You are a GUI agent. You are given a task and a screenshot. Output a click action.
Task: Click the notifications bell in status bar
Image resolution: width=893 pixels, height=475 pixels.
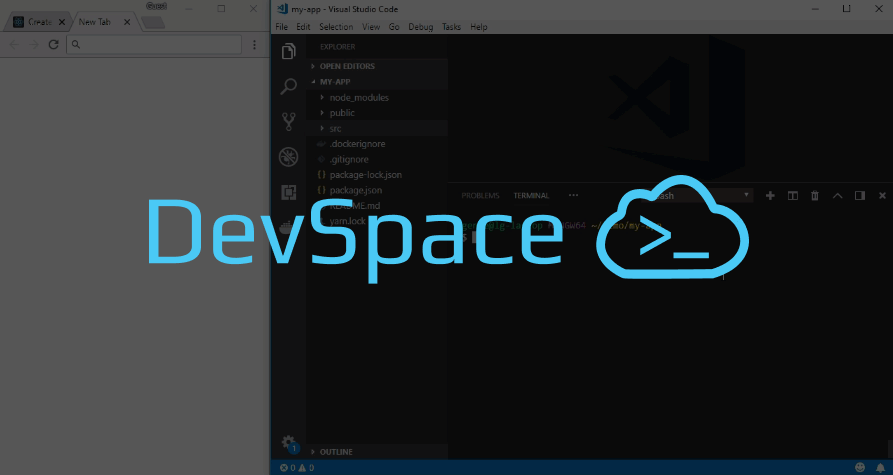tap(880, 467)
